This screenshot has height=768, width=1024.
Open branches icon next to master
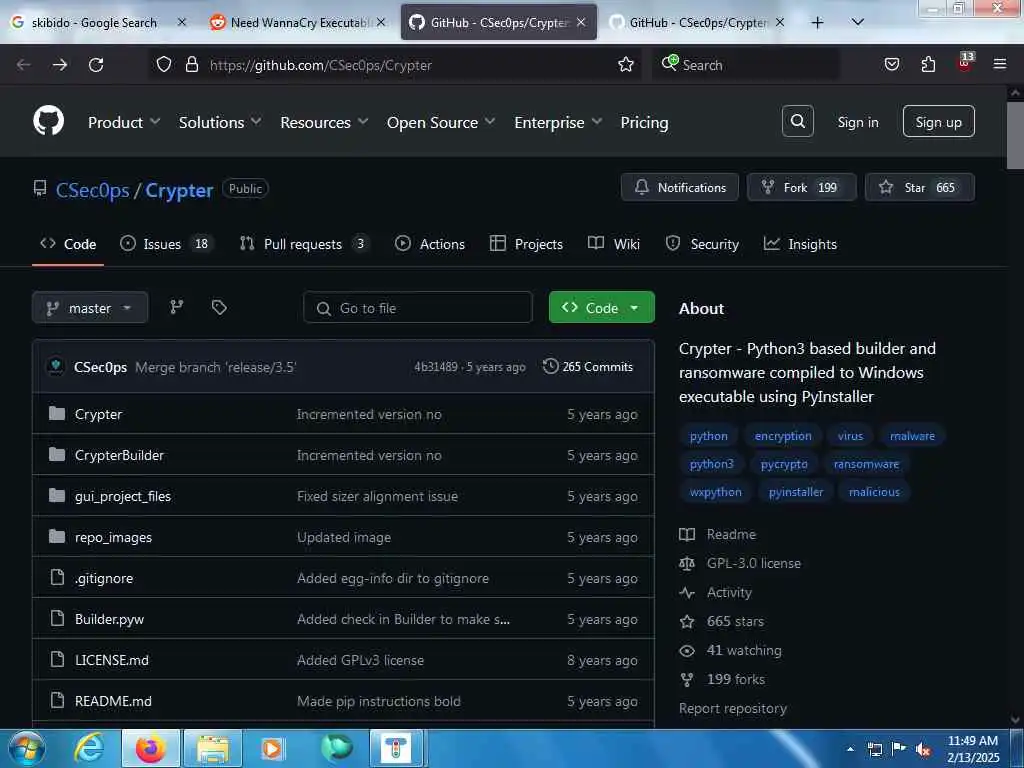point(176,308)
